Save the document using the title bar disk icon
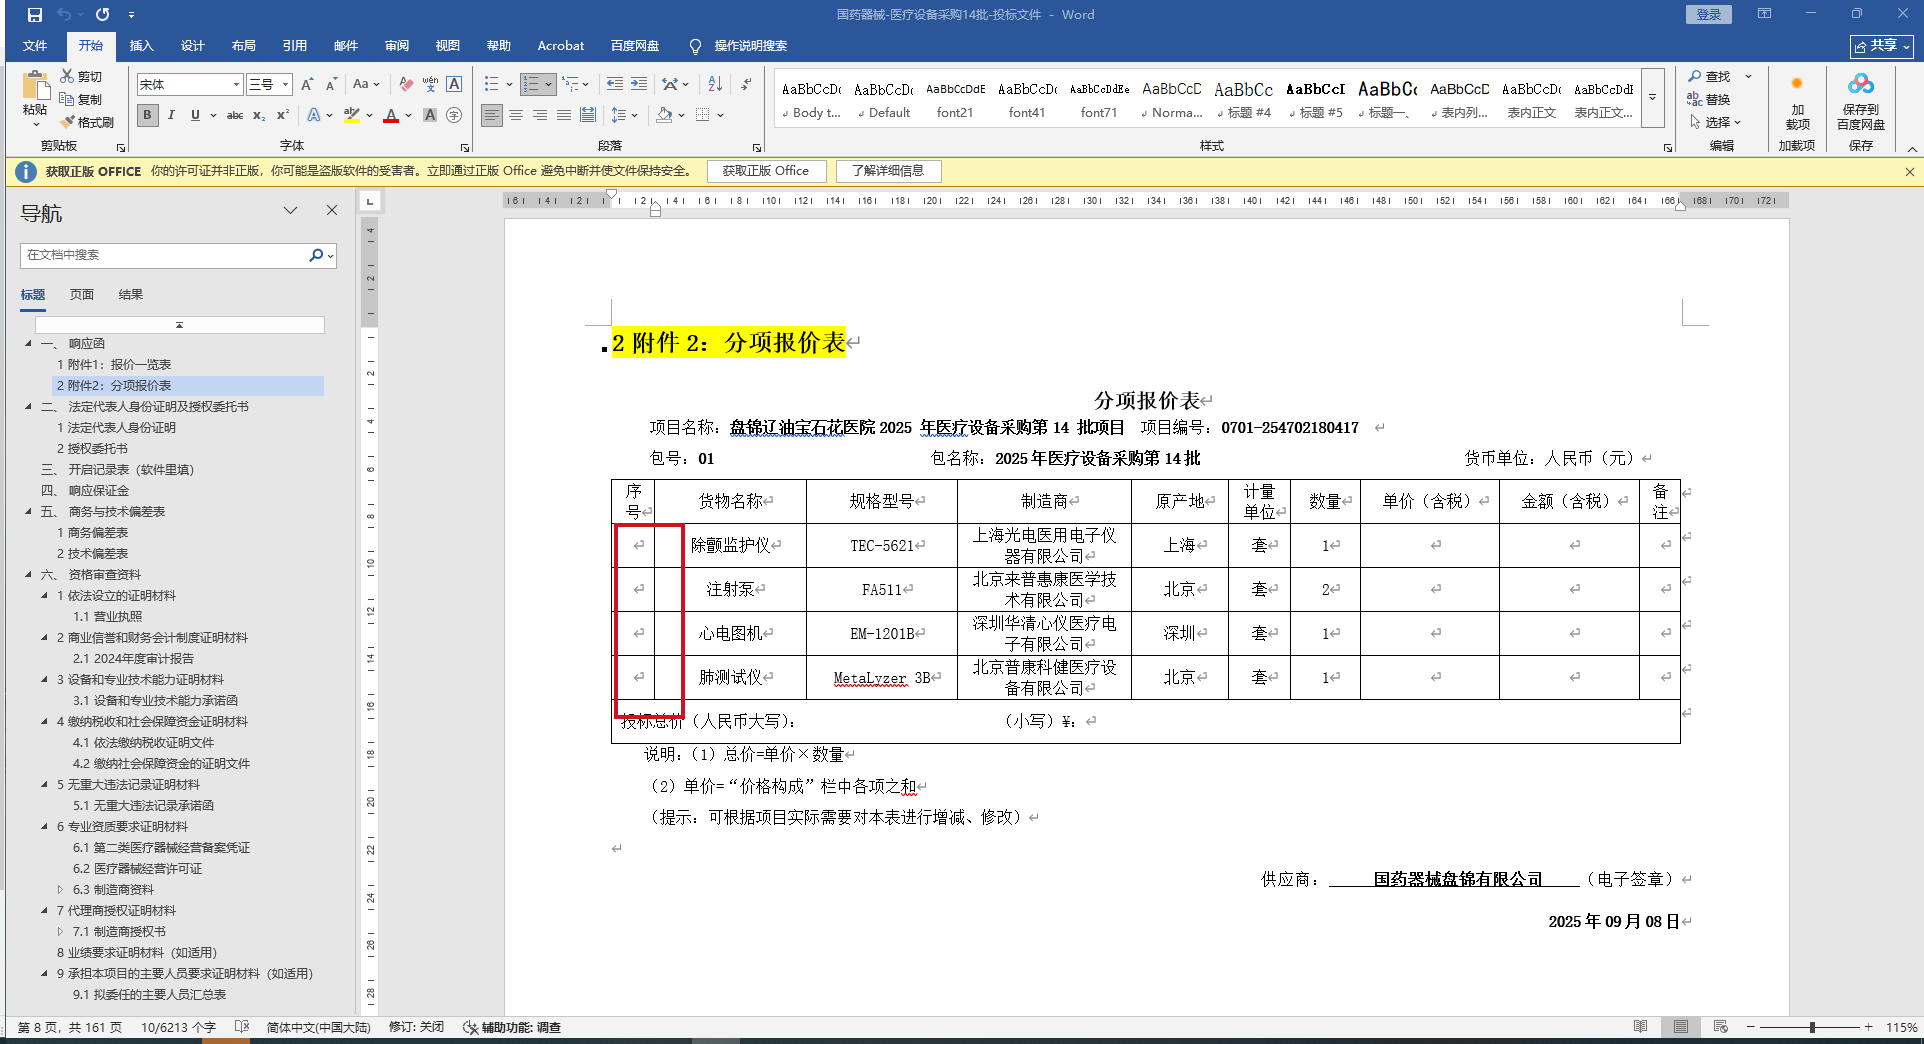 (35, 14)
